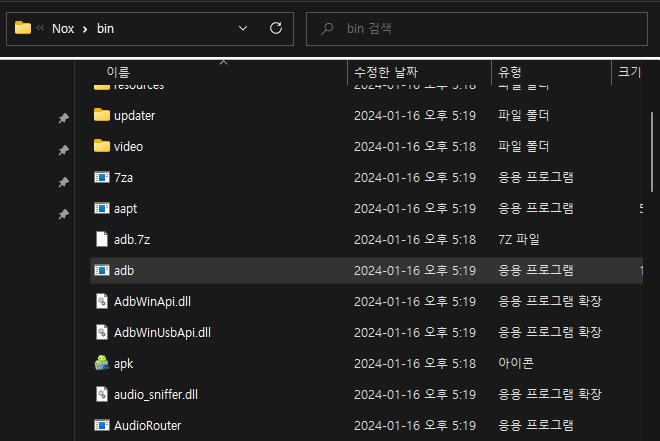Screen dimensions: 660x441
Task: Sort by the 이름 column header
Action: pyautogui.click(x=118, y=73)
